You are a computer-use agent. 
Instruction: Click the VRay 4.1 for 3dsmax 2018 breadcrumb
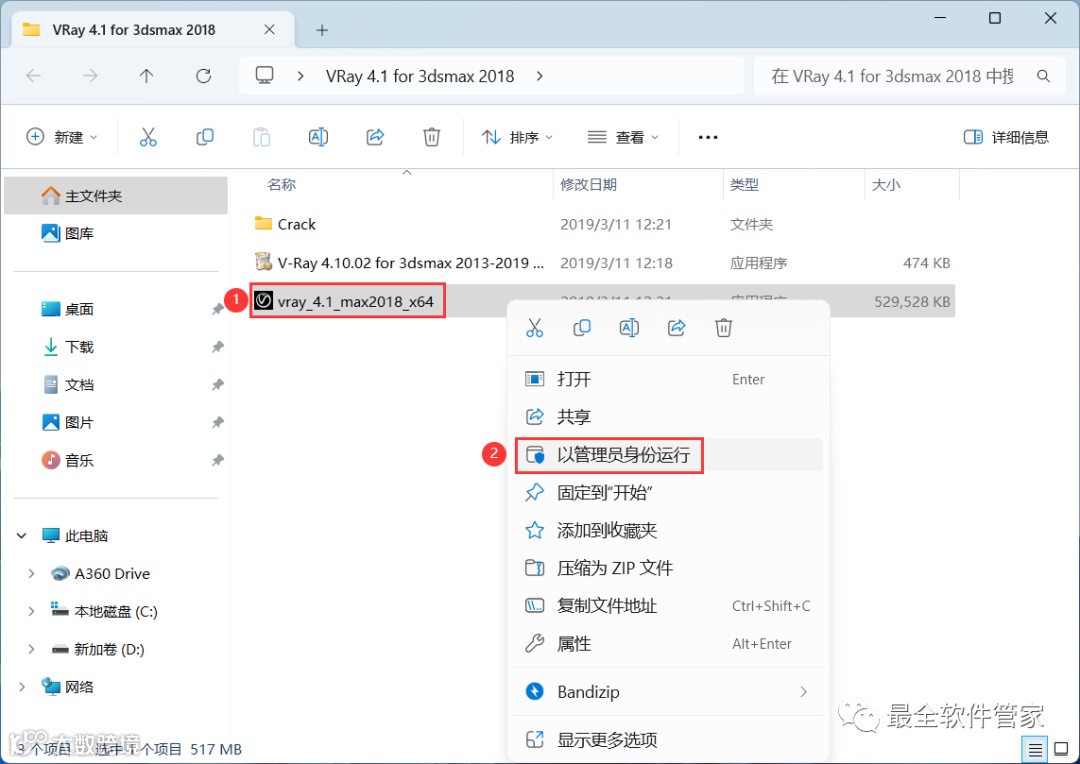[419, 76]
